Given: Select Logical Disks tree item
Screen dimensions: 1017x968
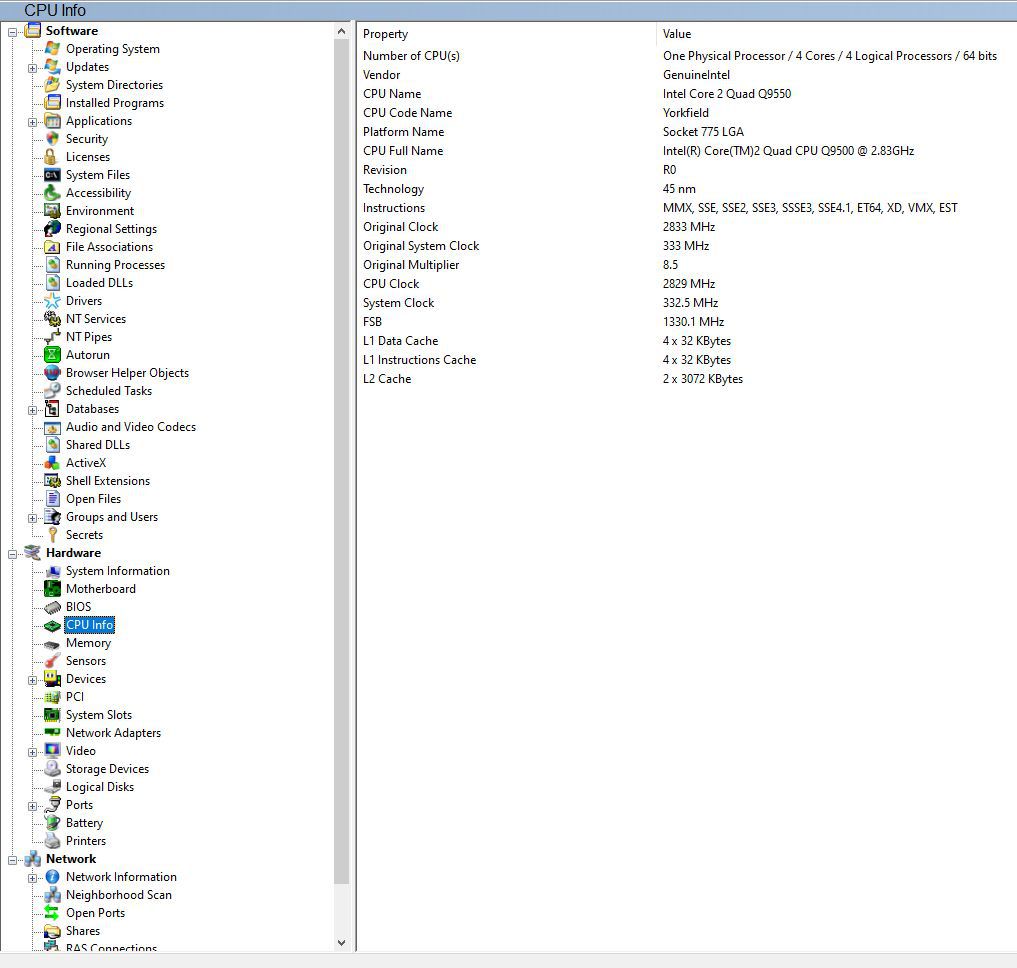Looking at the screenshot, I should pos(100,787).
